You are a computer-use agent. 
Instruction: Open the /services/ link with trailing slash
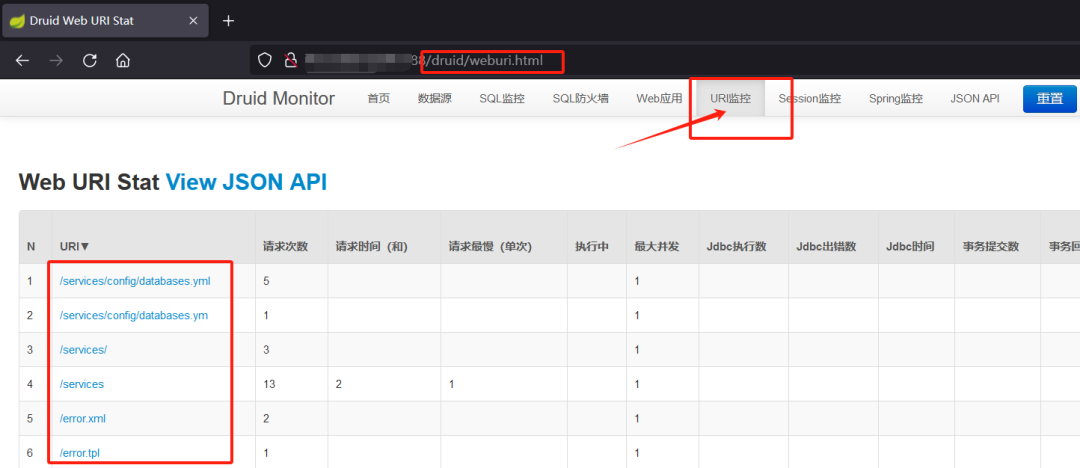point(83,350)
